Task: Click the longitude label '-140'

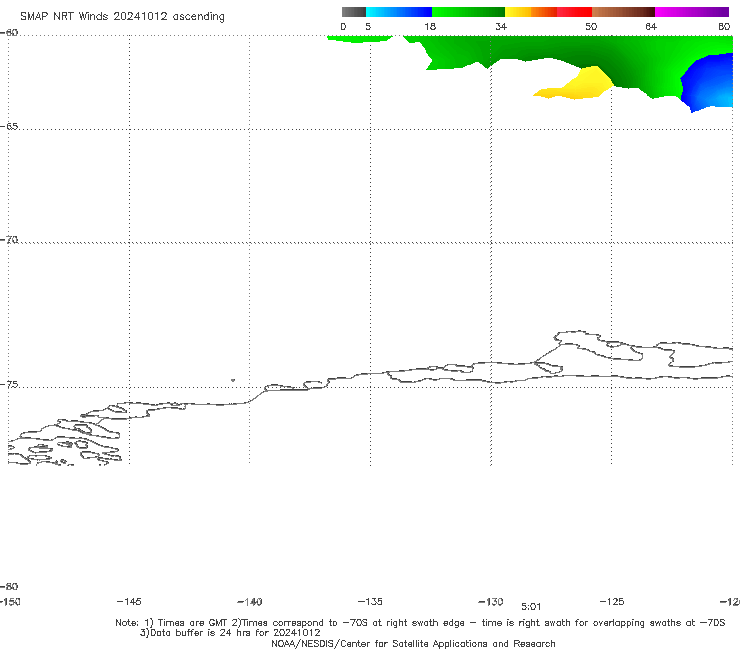Action: pos(250,602)
